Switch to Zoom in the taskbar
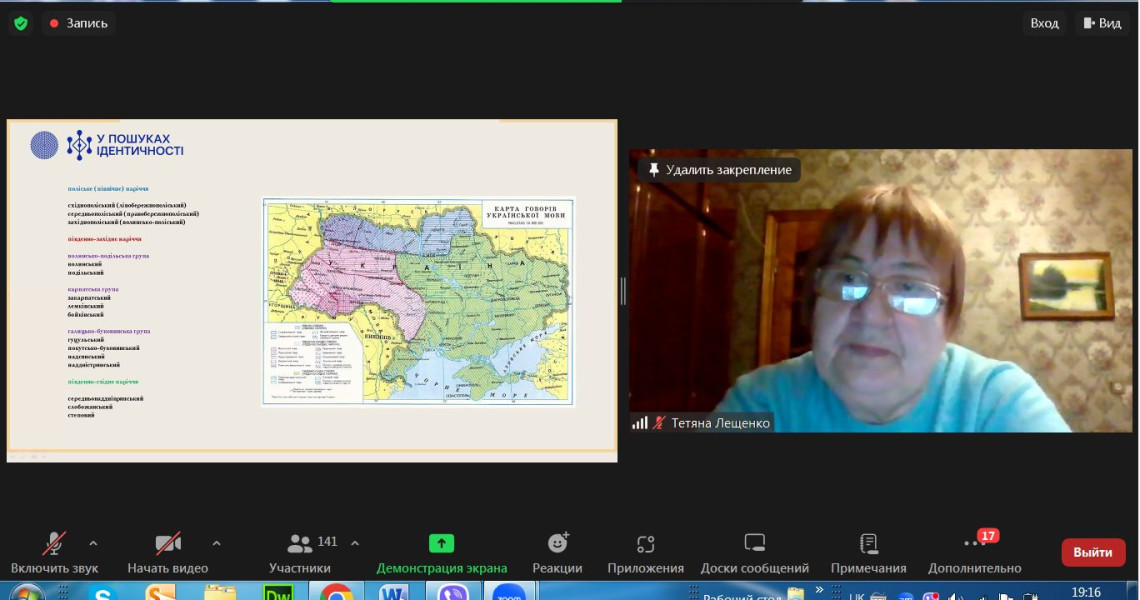The width and height of the screenshot is (1140, 600). pyautogui.click(x=509, y=593)
